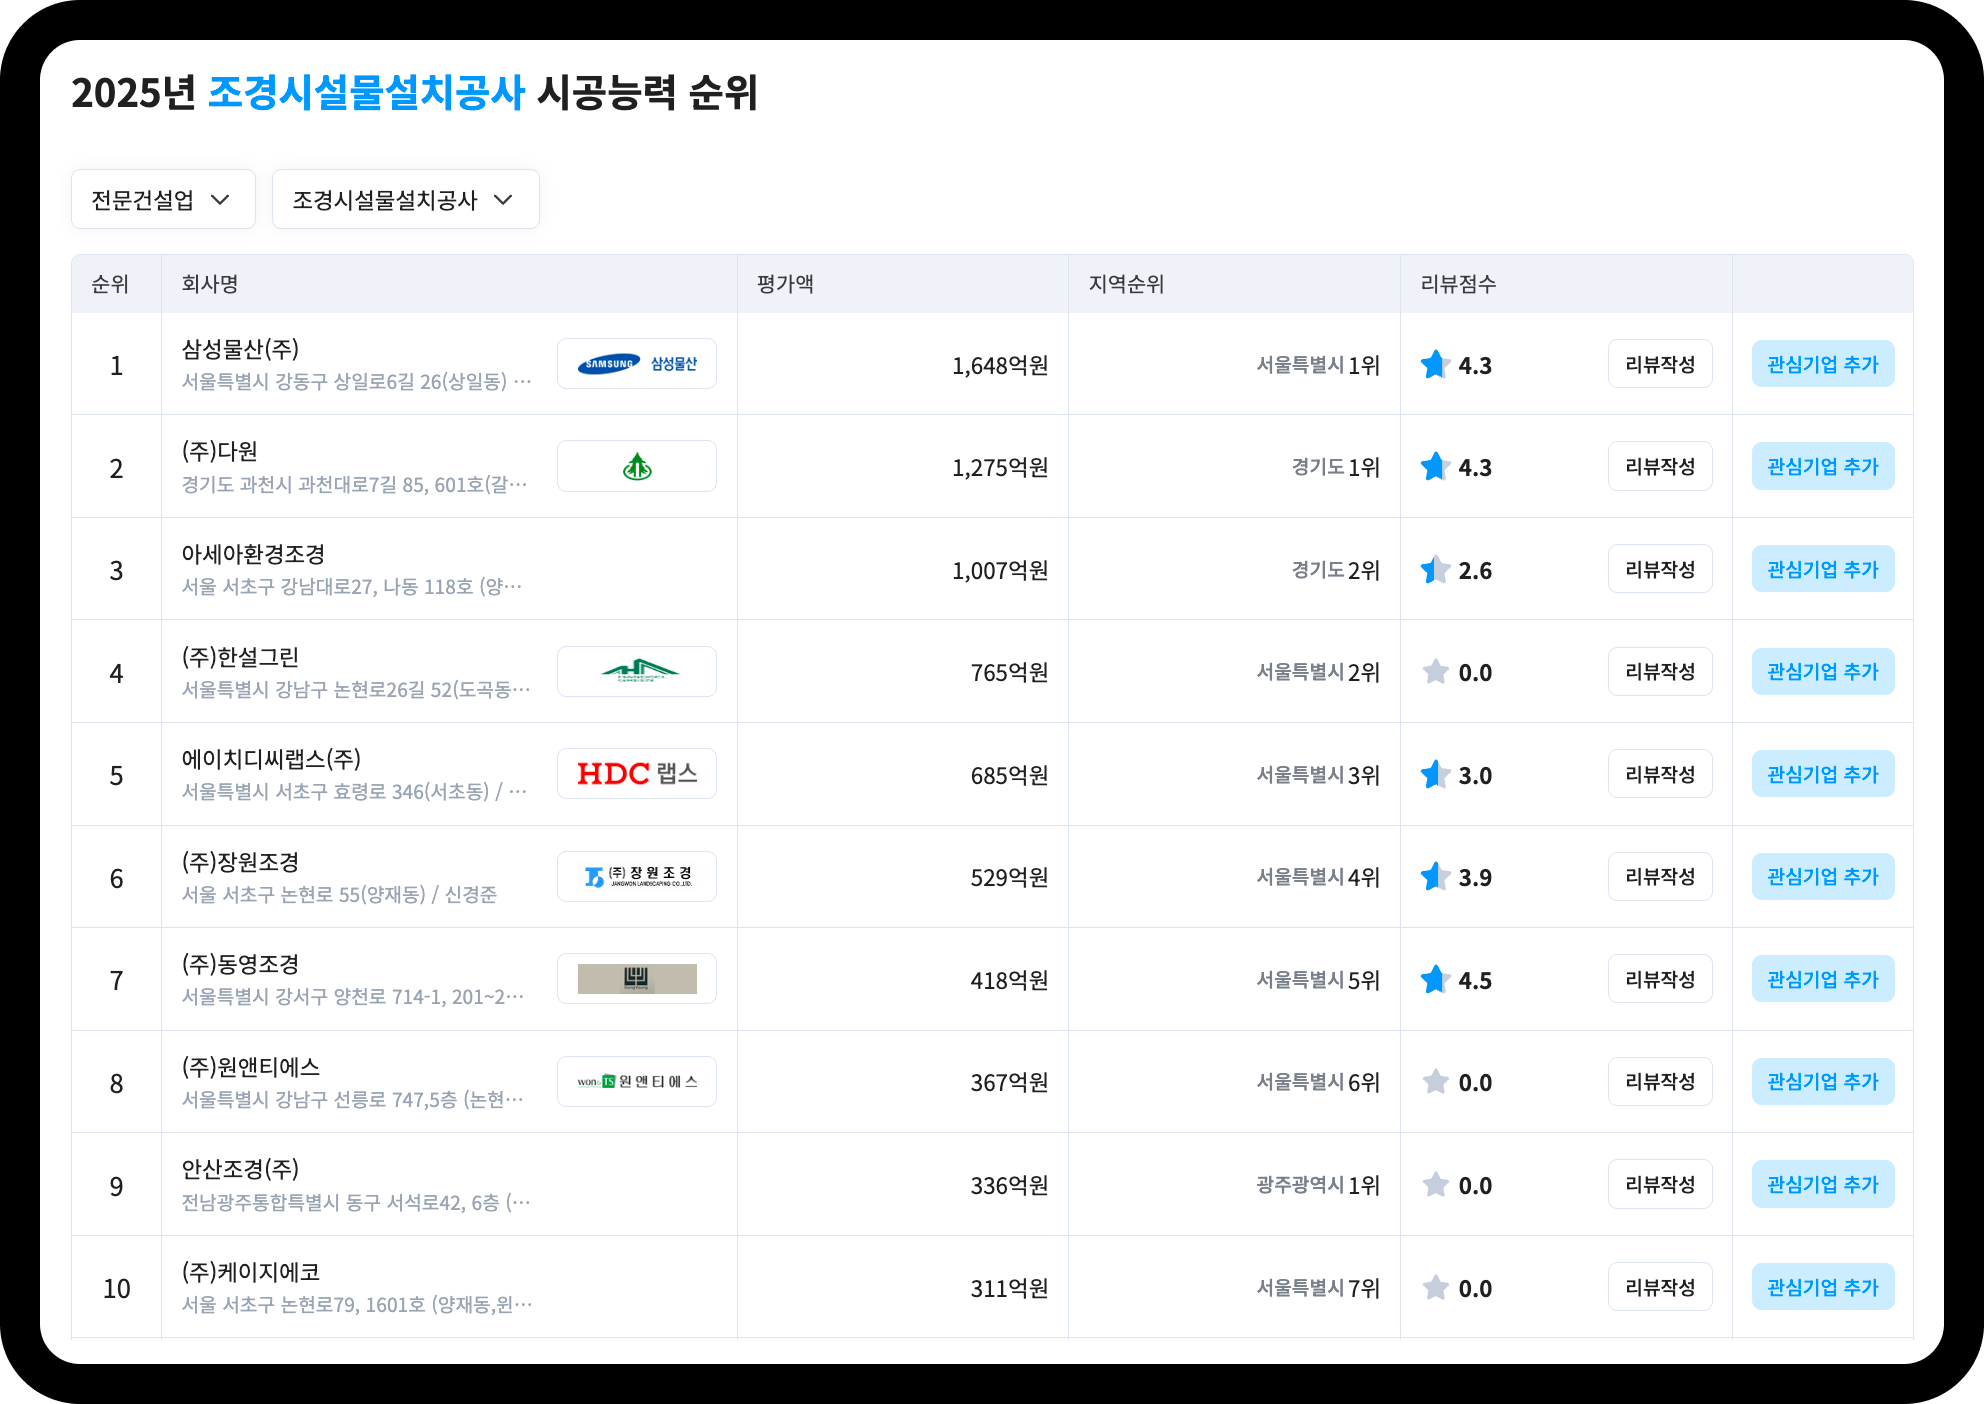The width and height of the screenshot is (1984, 1404).
Task: Click the gray star in (주)한설그린 row
Action: [1436, 672]
